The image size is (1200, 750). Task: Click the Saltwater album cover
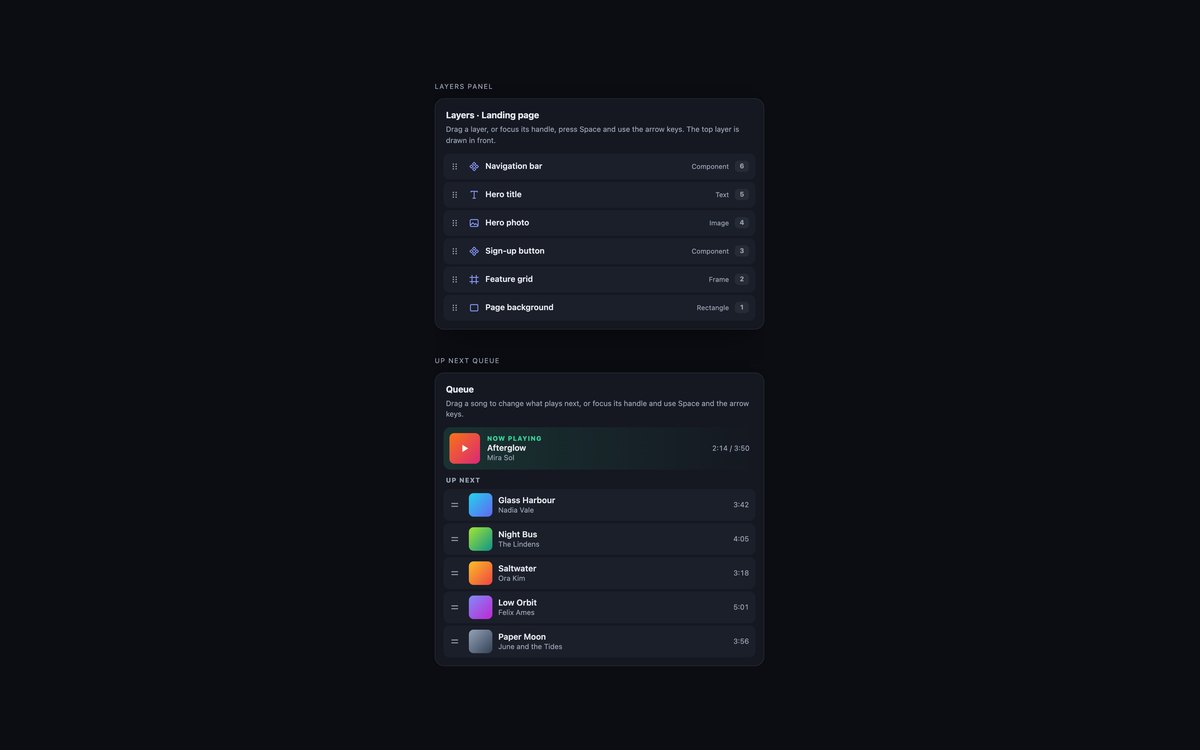(481, 573)
